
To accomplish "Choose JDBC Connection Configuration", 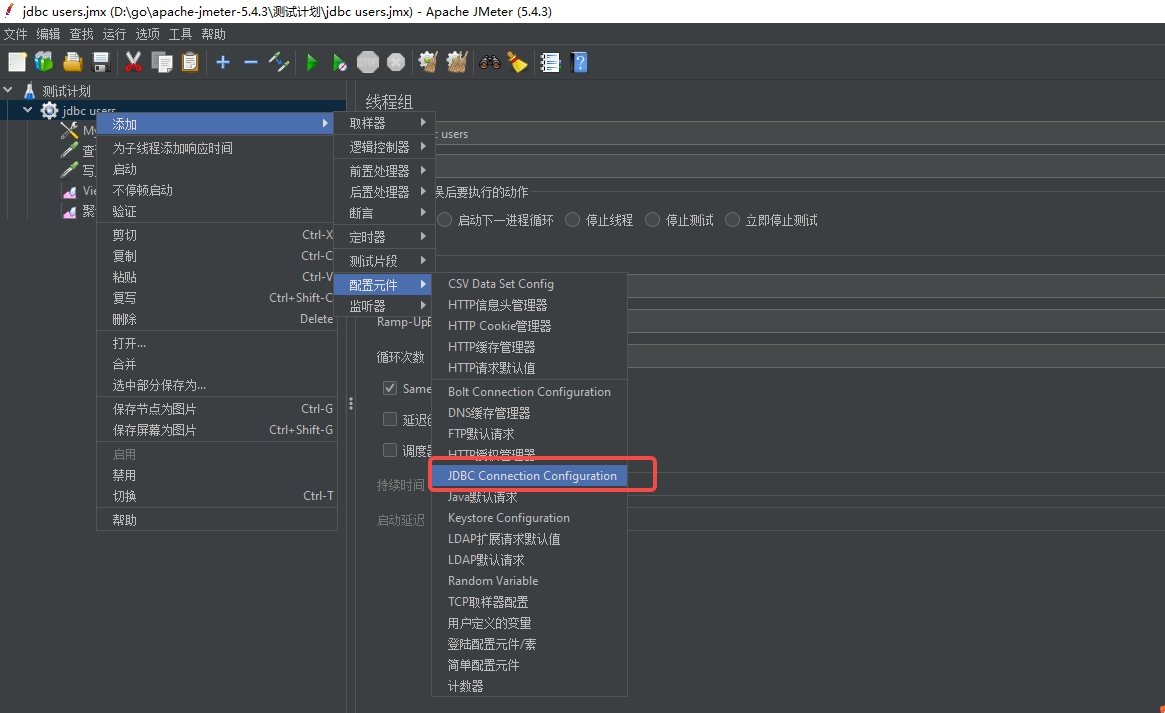I will 529,475.
